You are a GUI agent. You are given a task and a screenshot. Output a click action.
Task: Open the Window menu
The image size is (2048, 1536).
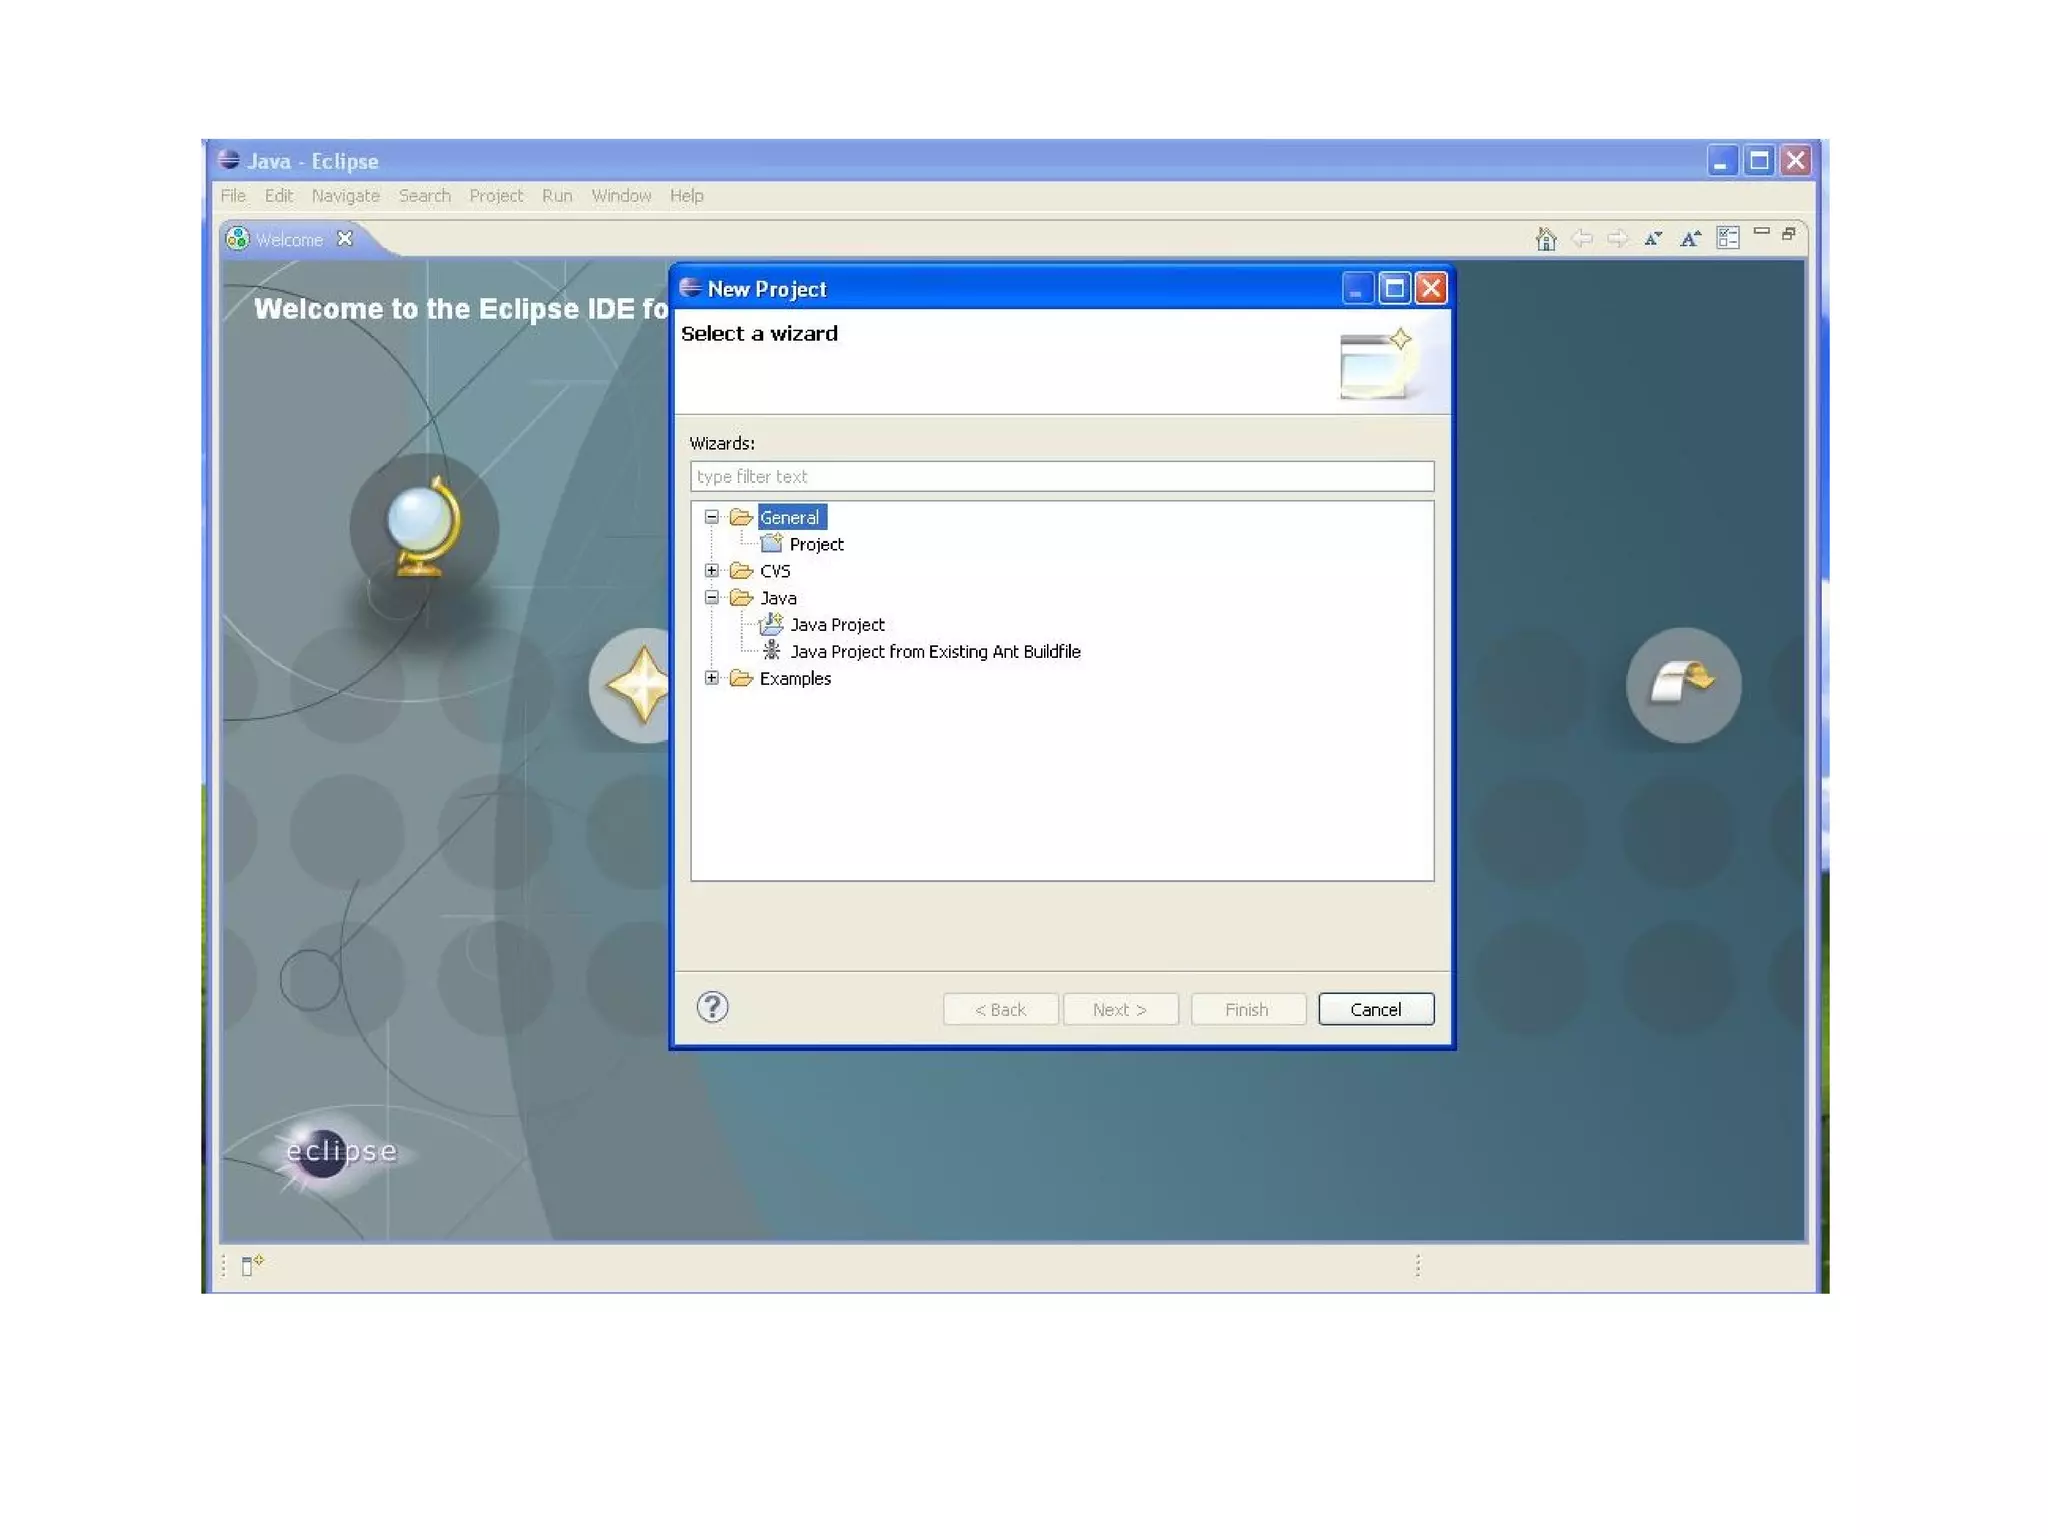point(620,196)
